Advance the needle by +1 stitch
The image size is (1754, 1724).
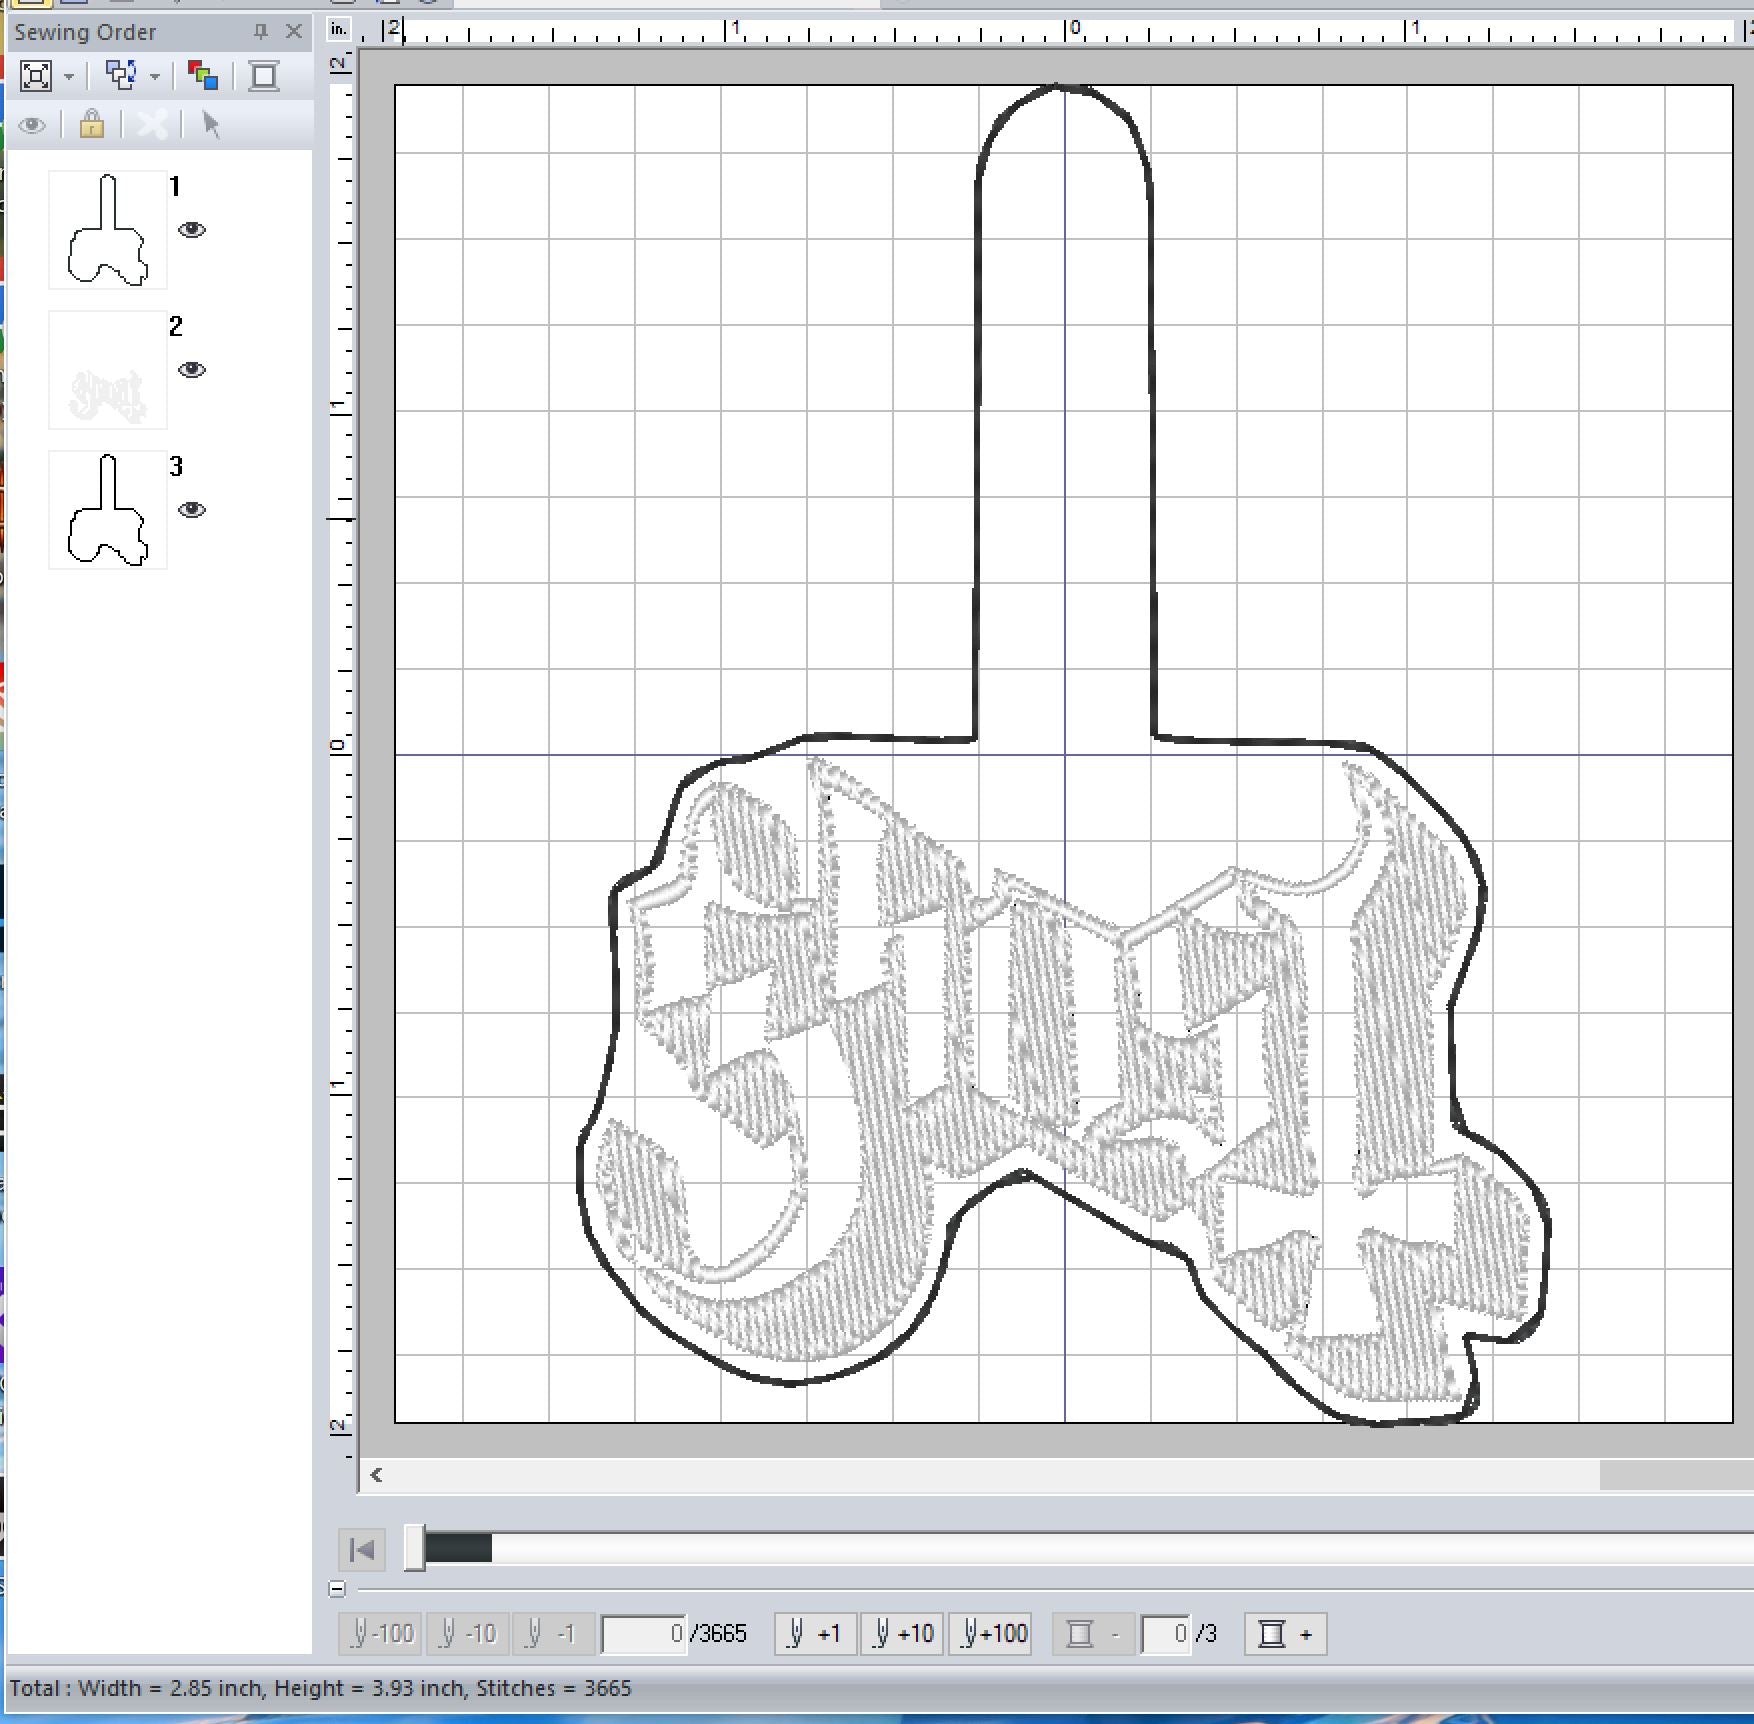pos(815,1634)
